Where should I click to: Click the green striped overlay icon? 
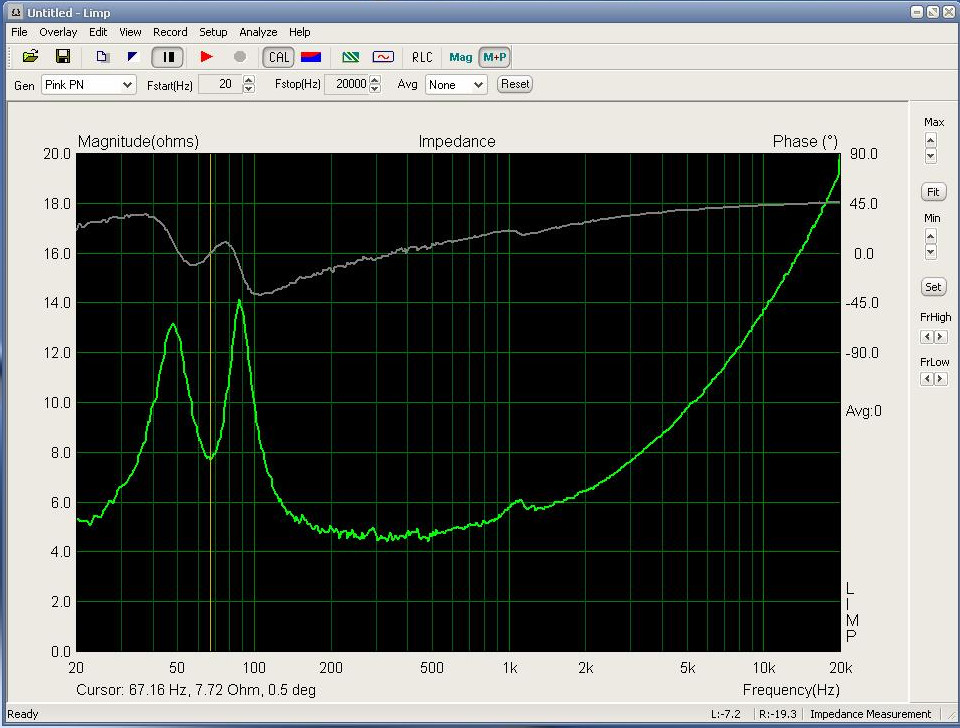(x=351, y=57)
